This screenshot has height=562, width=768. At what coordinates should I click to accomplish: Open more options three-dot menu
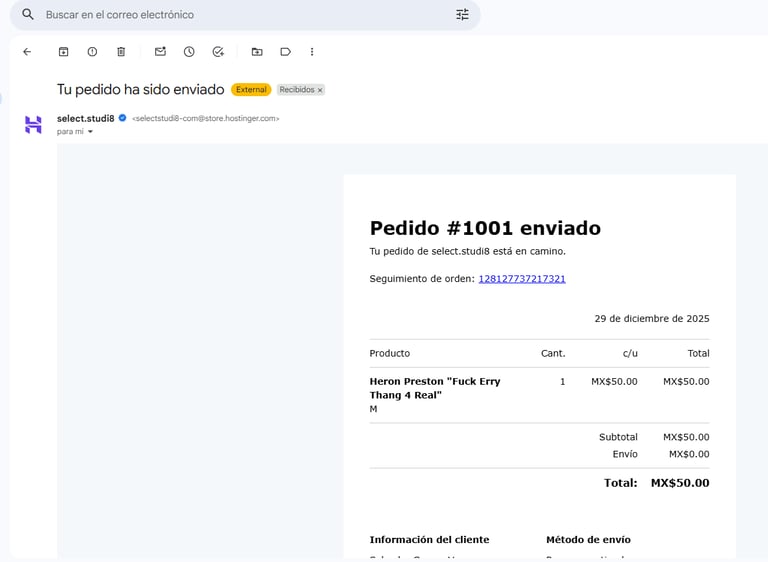click(x=312, y=51)
